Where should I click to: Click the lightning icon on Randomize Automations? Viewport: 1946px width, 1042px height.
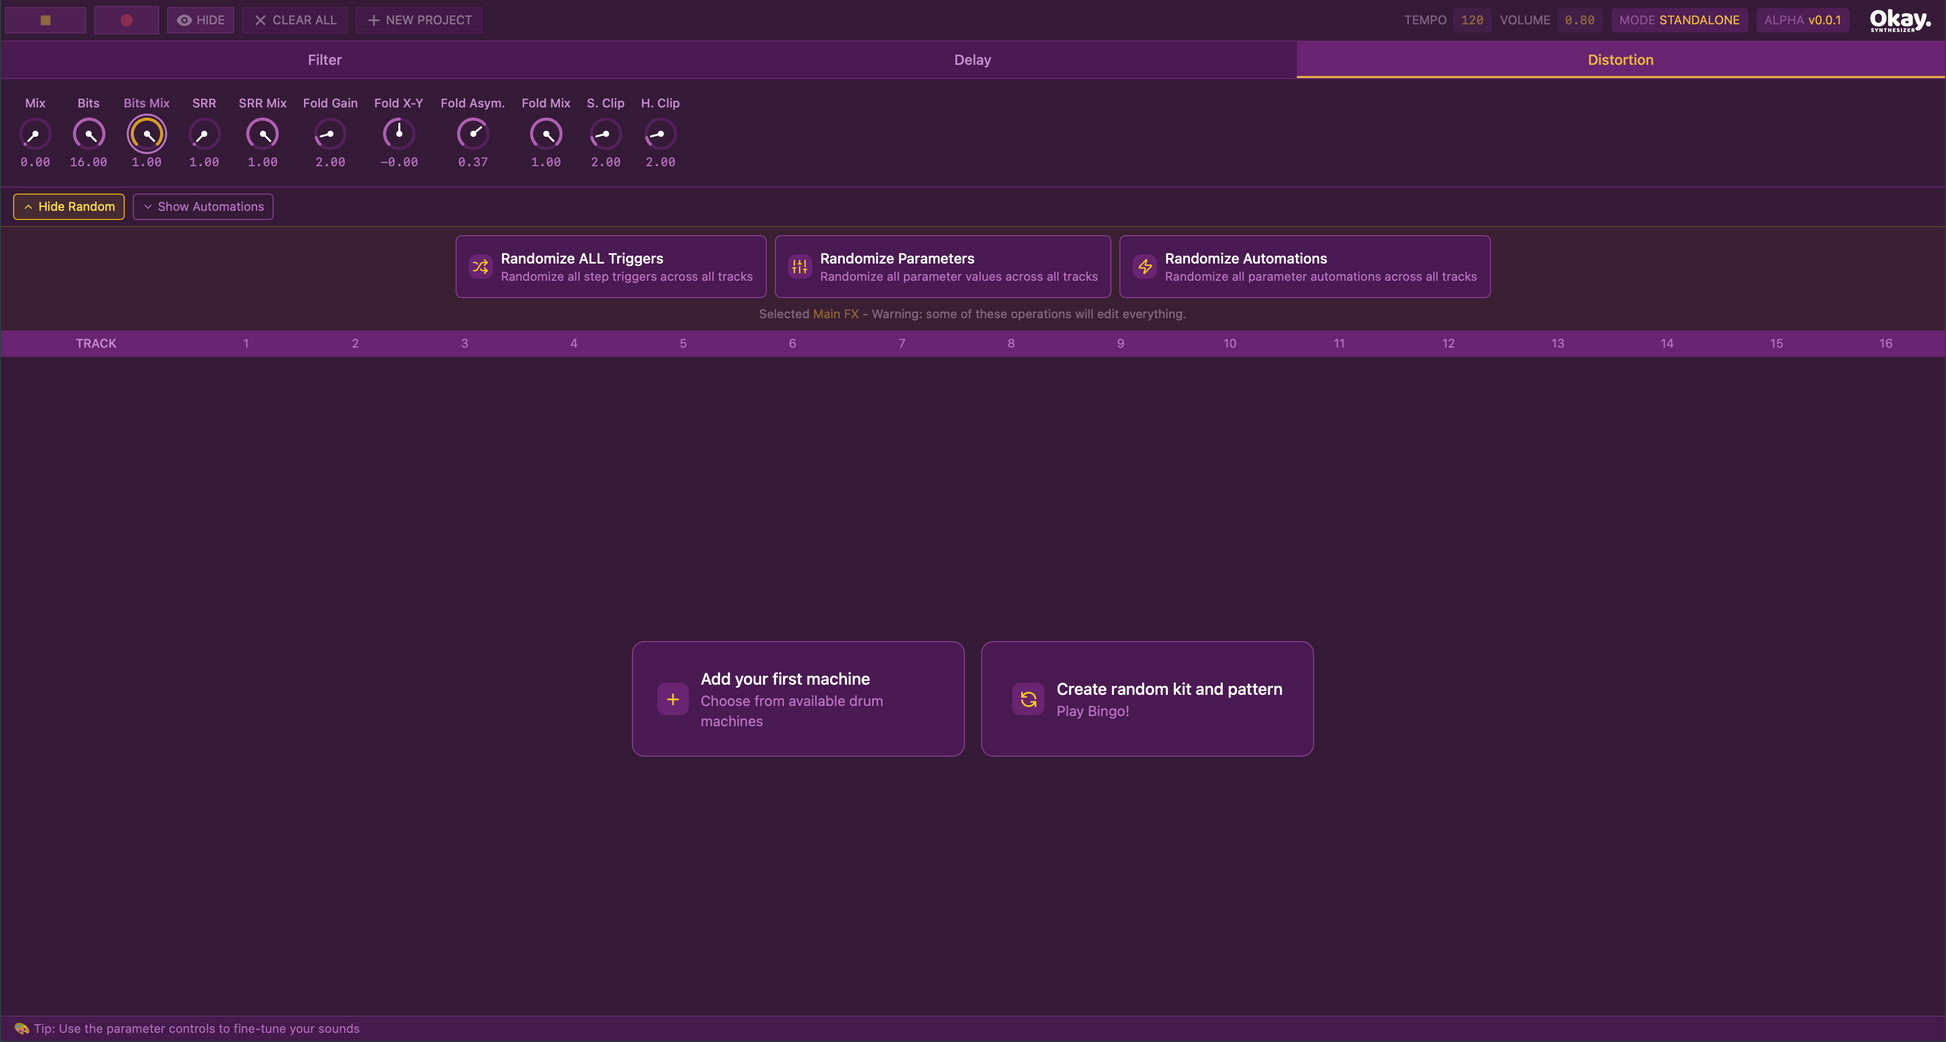pos(1145,267)
